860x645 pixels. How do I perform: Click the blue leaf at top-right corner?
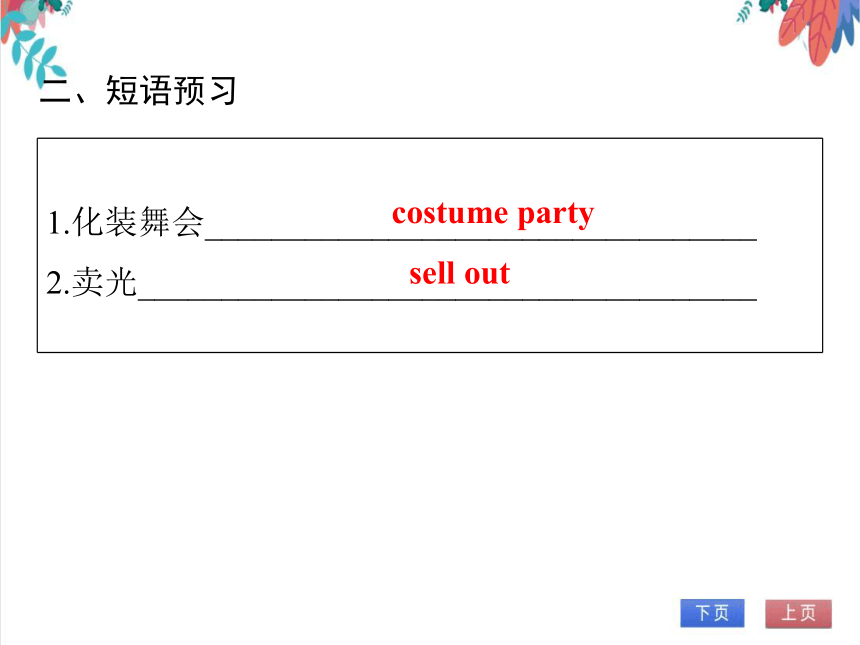click(x=848, y=25)
